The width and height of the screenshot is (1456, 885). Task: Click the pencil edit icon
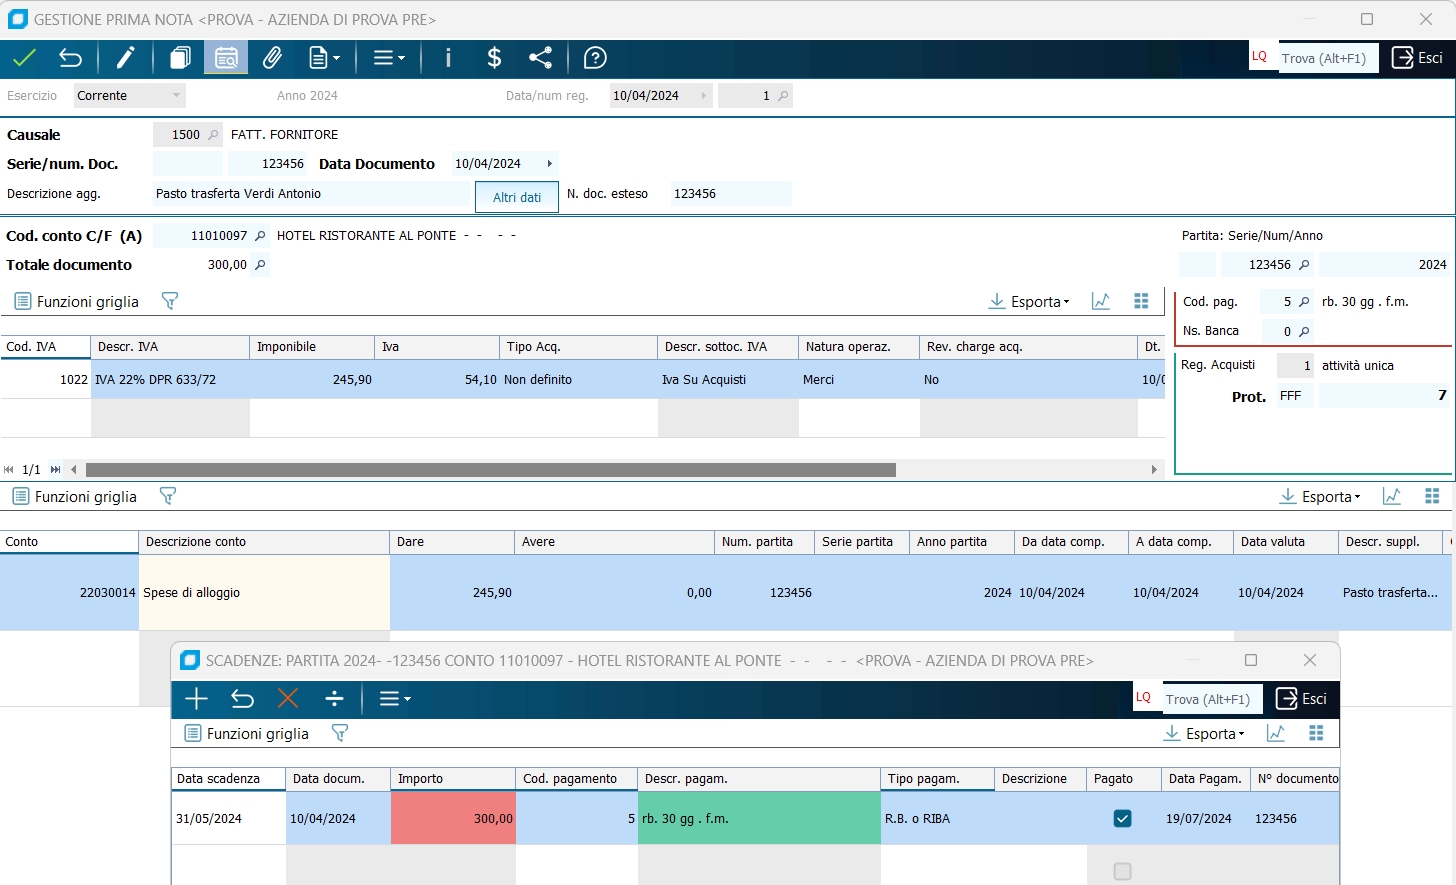pos(125,58)
